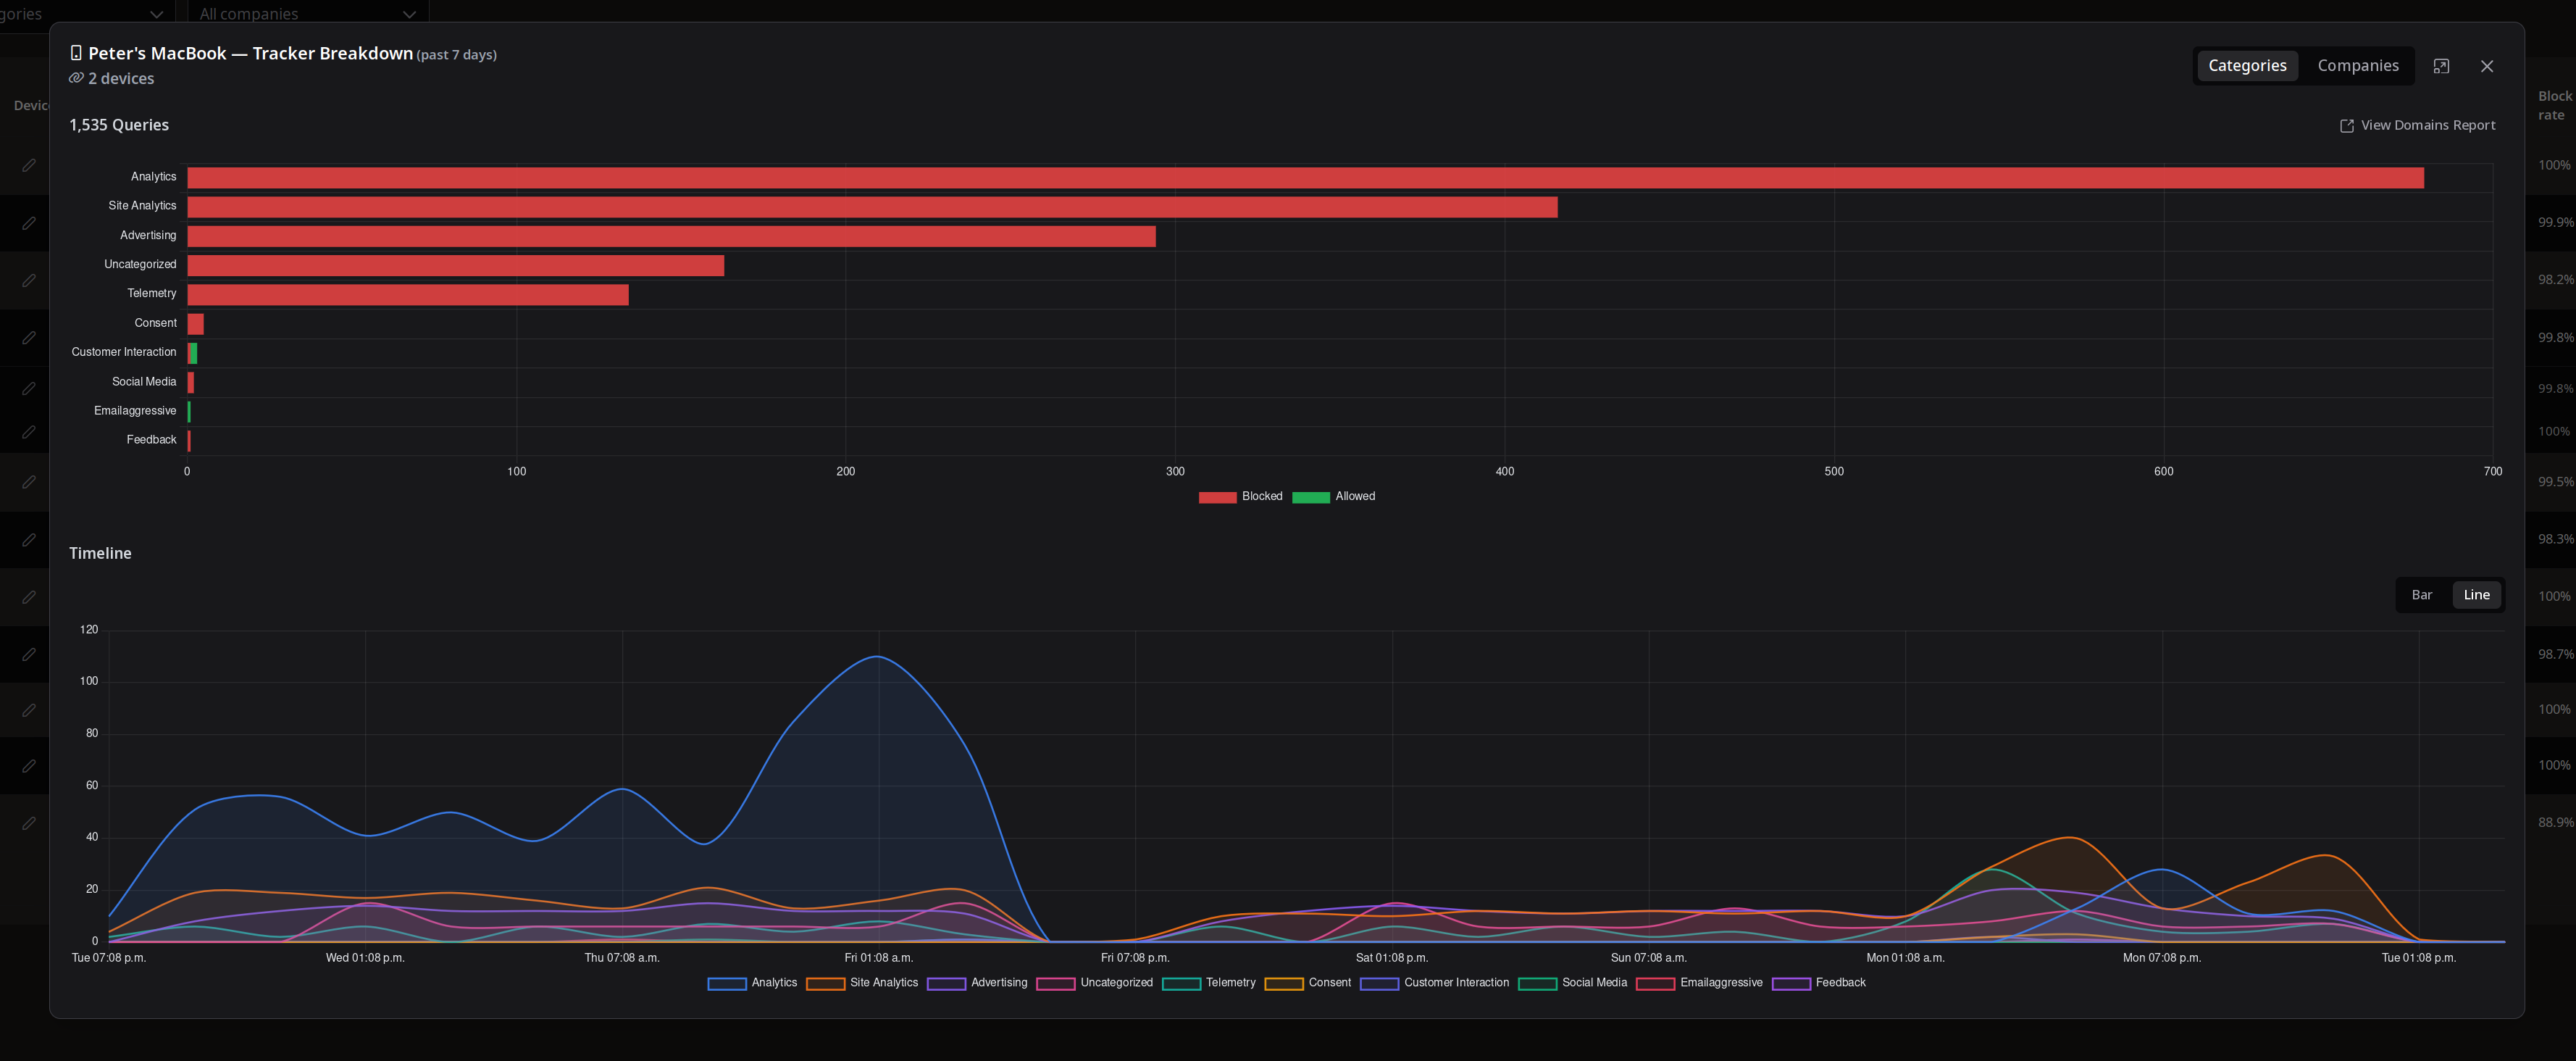Screen dimensions: 2576x1061
Task: Toggle Uncategorized line in timeline legend
Action: point(1094,983)
